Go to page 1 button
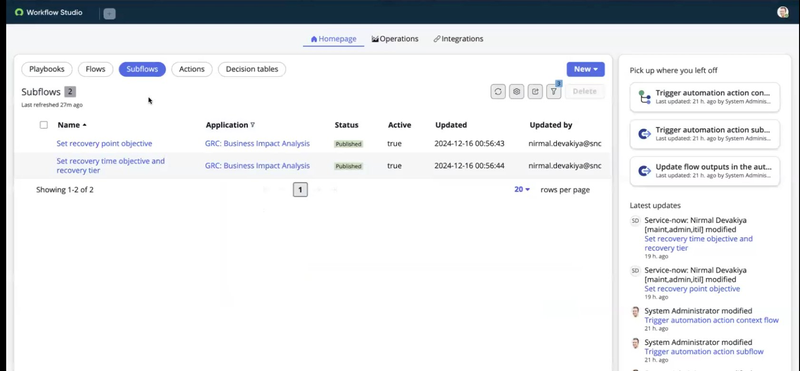The height and width of the screenshot is (371, 800). click(300, 190)
